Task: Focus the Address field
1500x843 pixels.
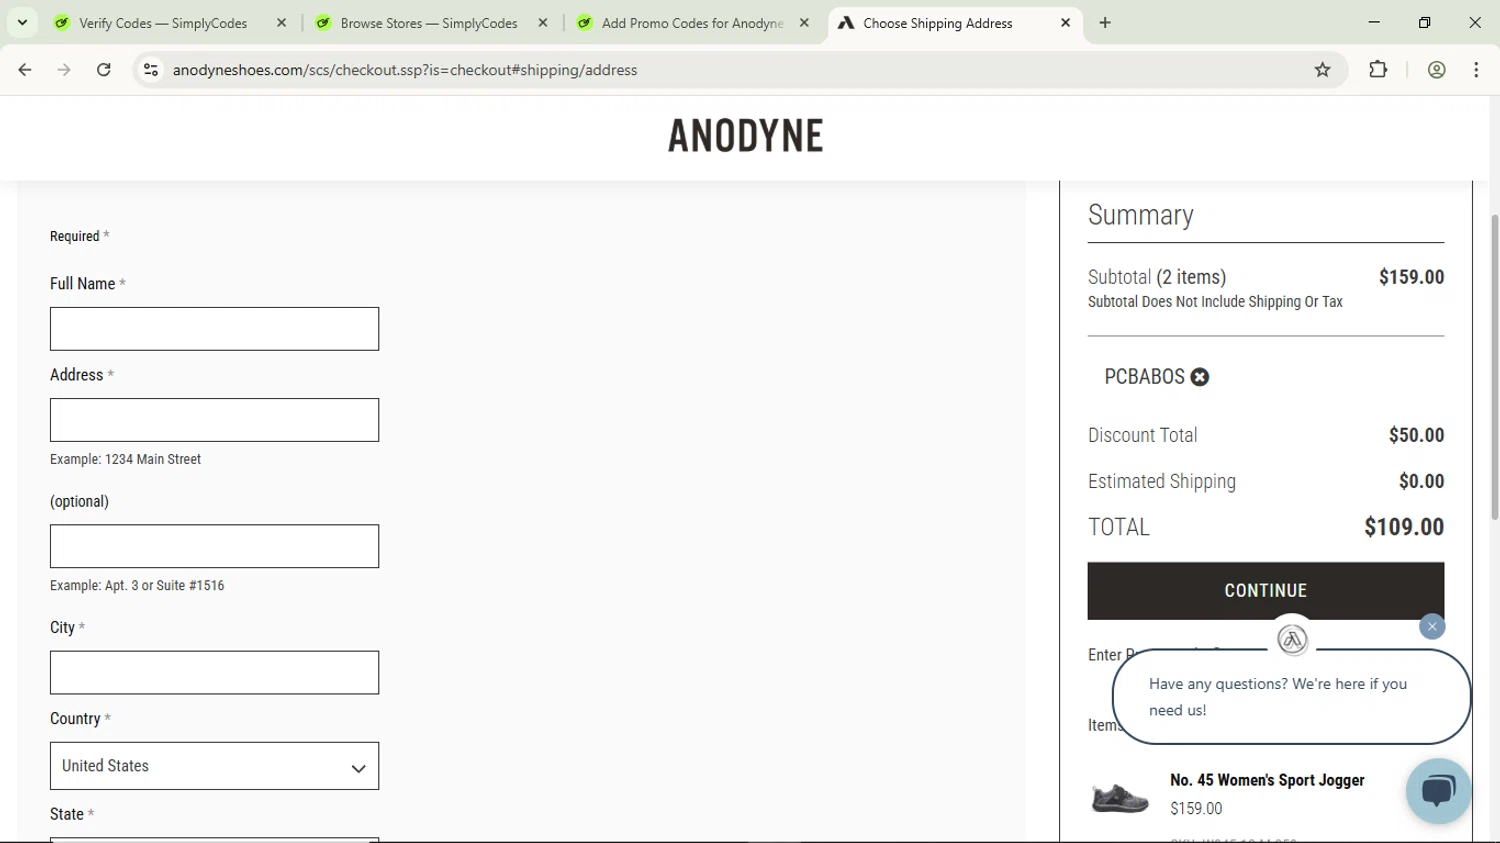Action: click(214, 420)
